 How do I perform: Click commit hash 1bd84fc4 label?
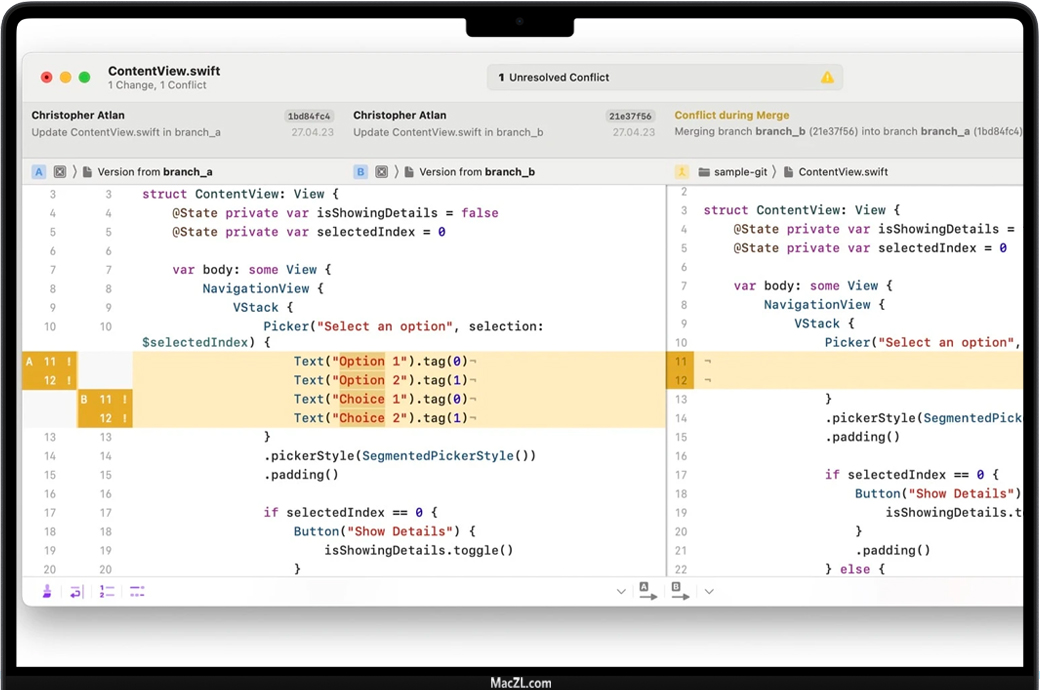(309, 116)
